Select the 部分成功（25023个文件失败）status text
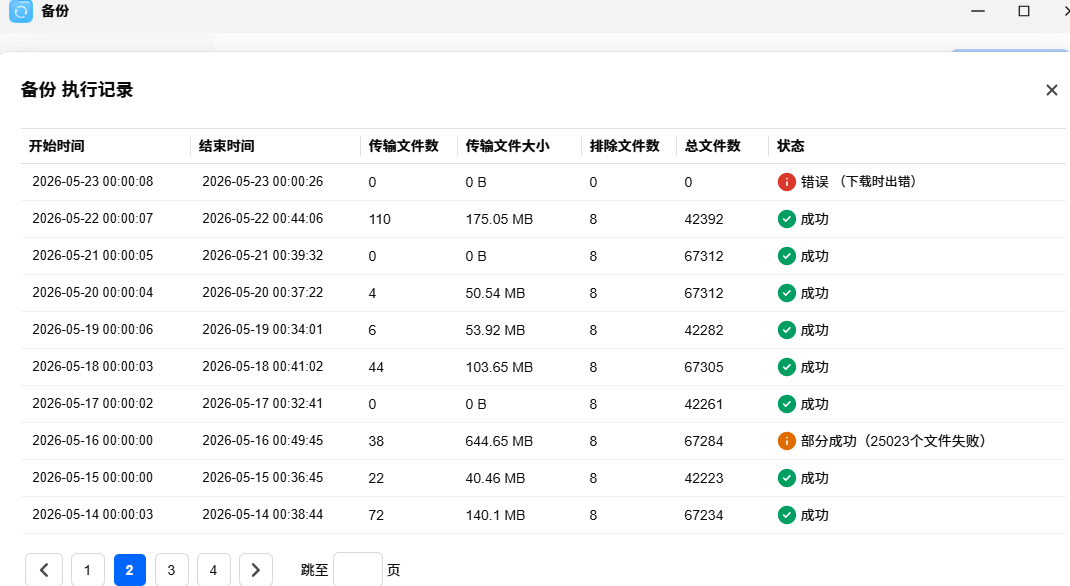 coord(894,441)
